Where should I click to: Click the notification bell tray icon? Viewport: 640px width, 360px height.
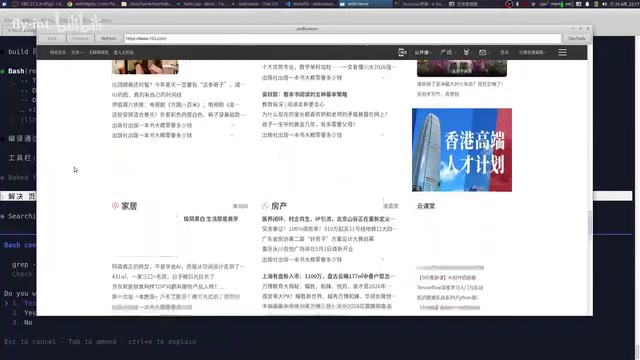pos(587,4)
